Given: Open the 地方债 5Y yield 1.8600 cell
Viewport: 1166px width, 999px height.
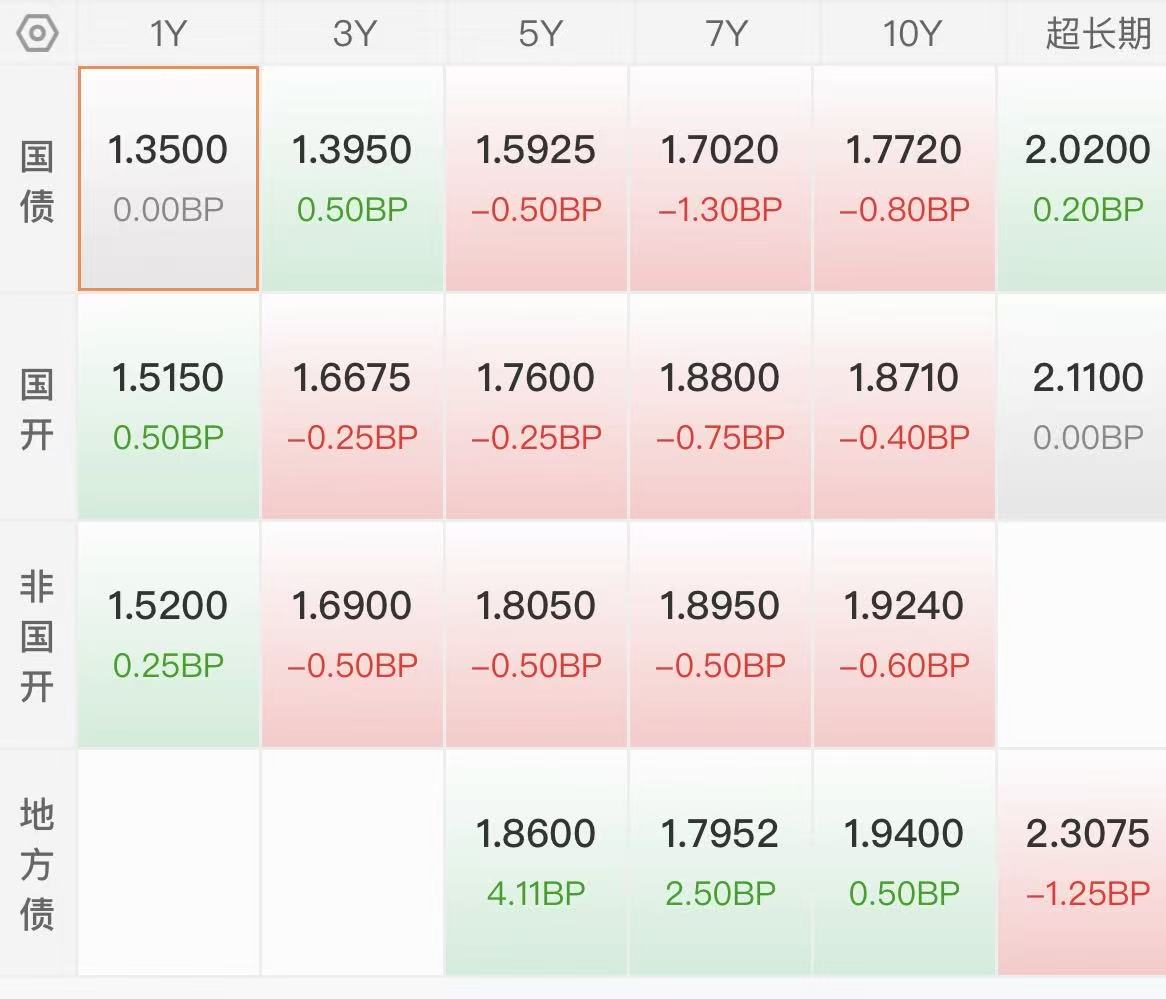Looking at the screenshot, I should point(536,862).
